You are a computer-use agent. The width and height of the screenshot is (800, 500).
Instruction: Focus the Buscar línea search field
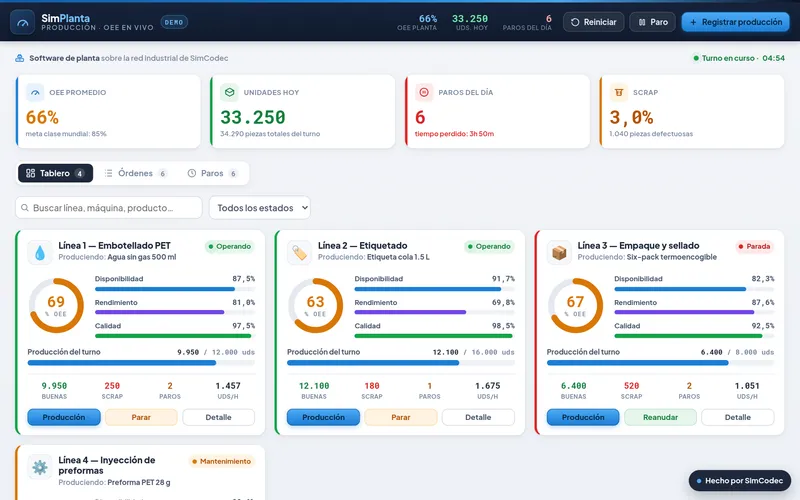point(109,208)
